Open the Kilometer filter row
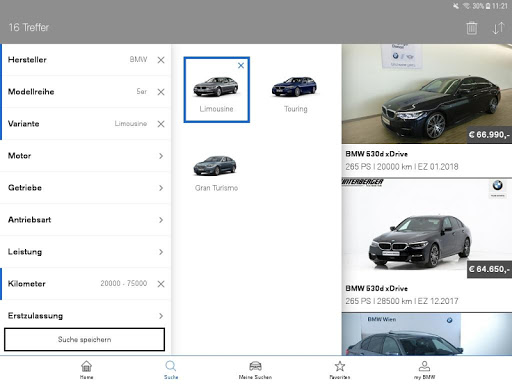The image size is (512, 384). [x=86, y=284]
